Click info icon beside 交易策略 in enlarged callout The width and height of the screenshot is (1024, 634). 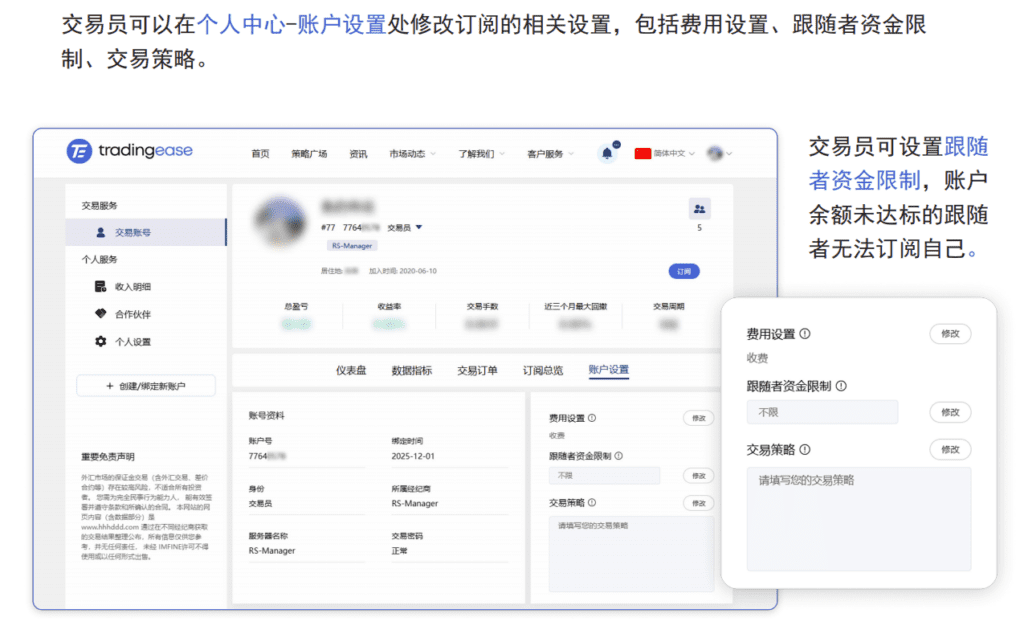pos(805,450)
